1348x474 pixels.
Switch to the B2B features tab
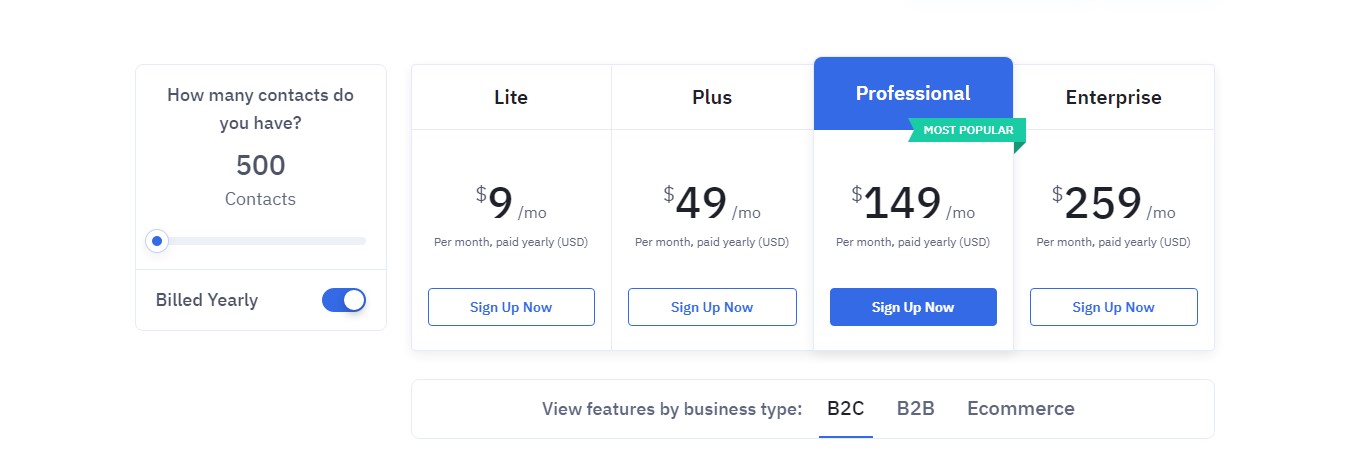(916, 409)
